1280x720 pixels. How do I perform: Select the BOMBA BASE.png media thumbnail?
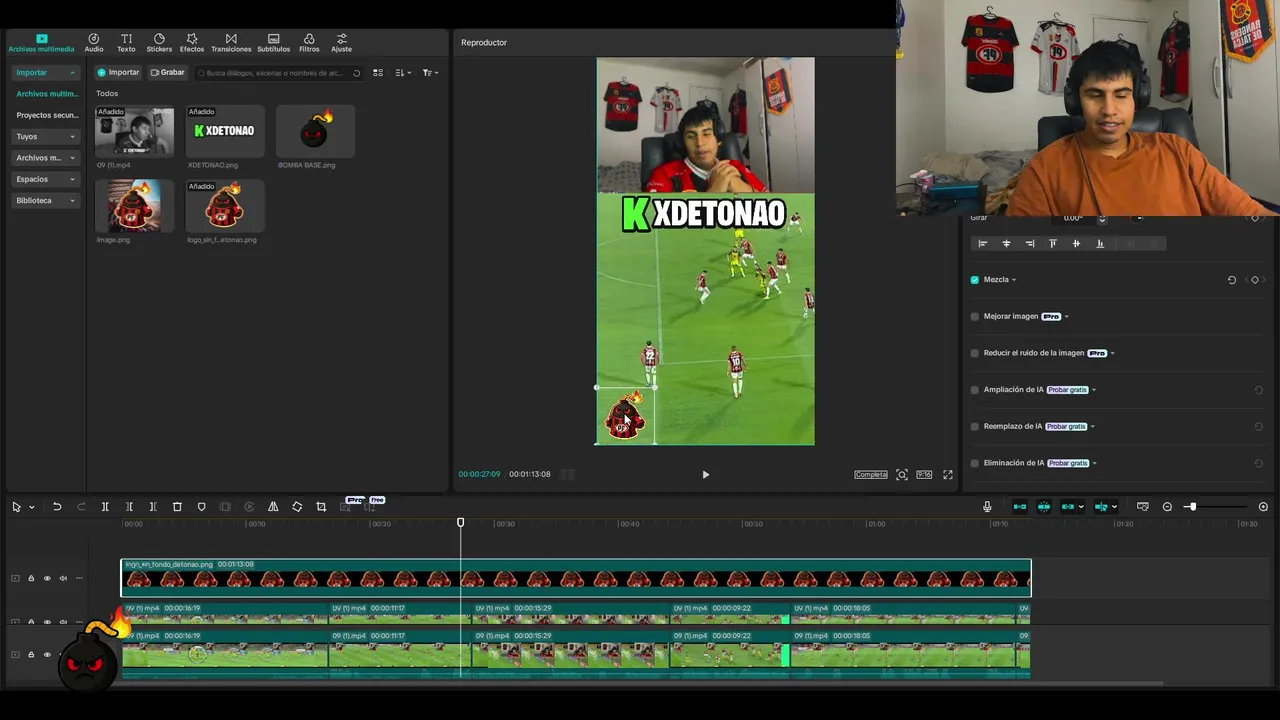coord(315,131)
